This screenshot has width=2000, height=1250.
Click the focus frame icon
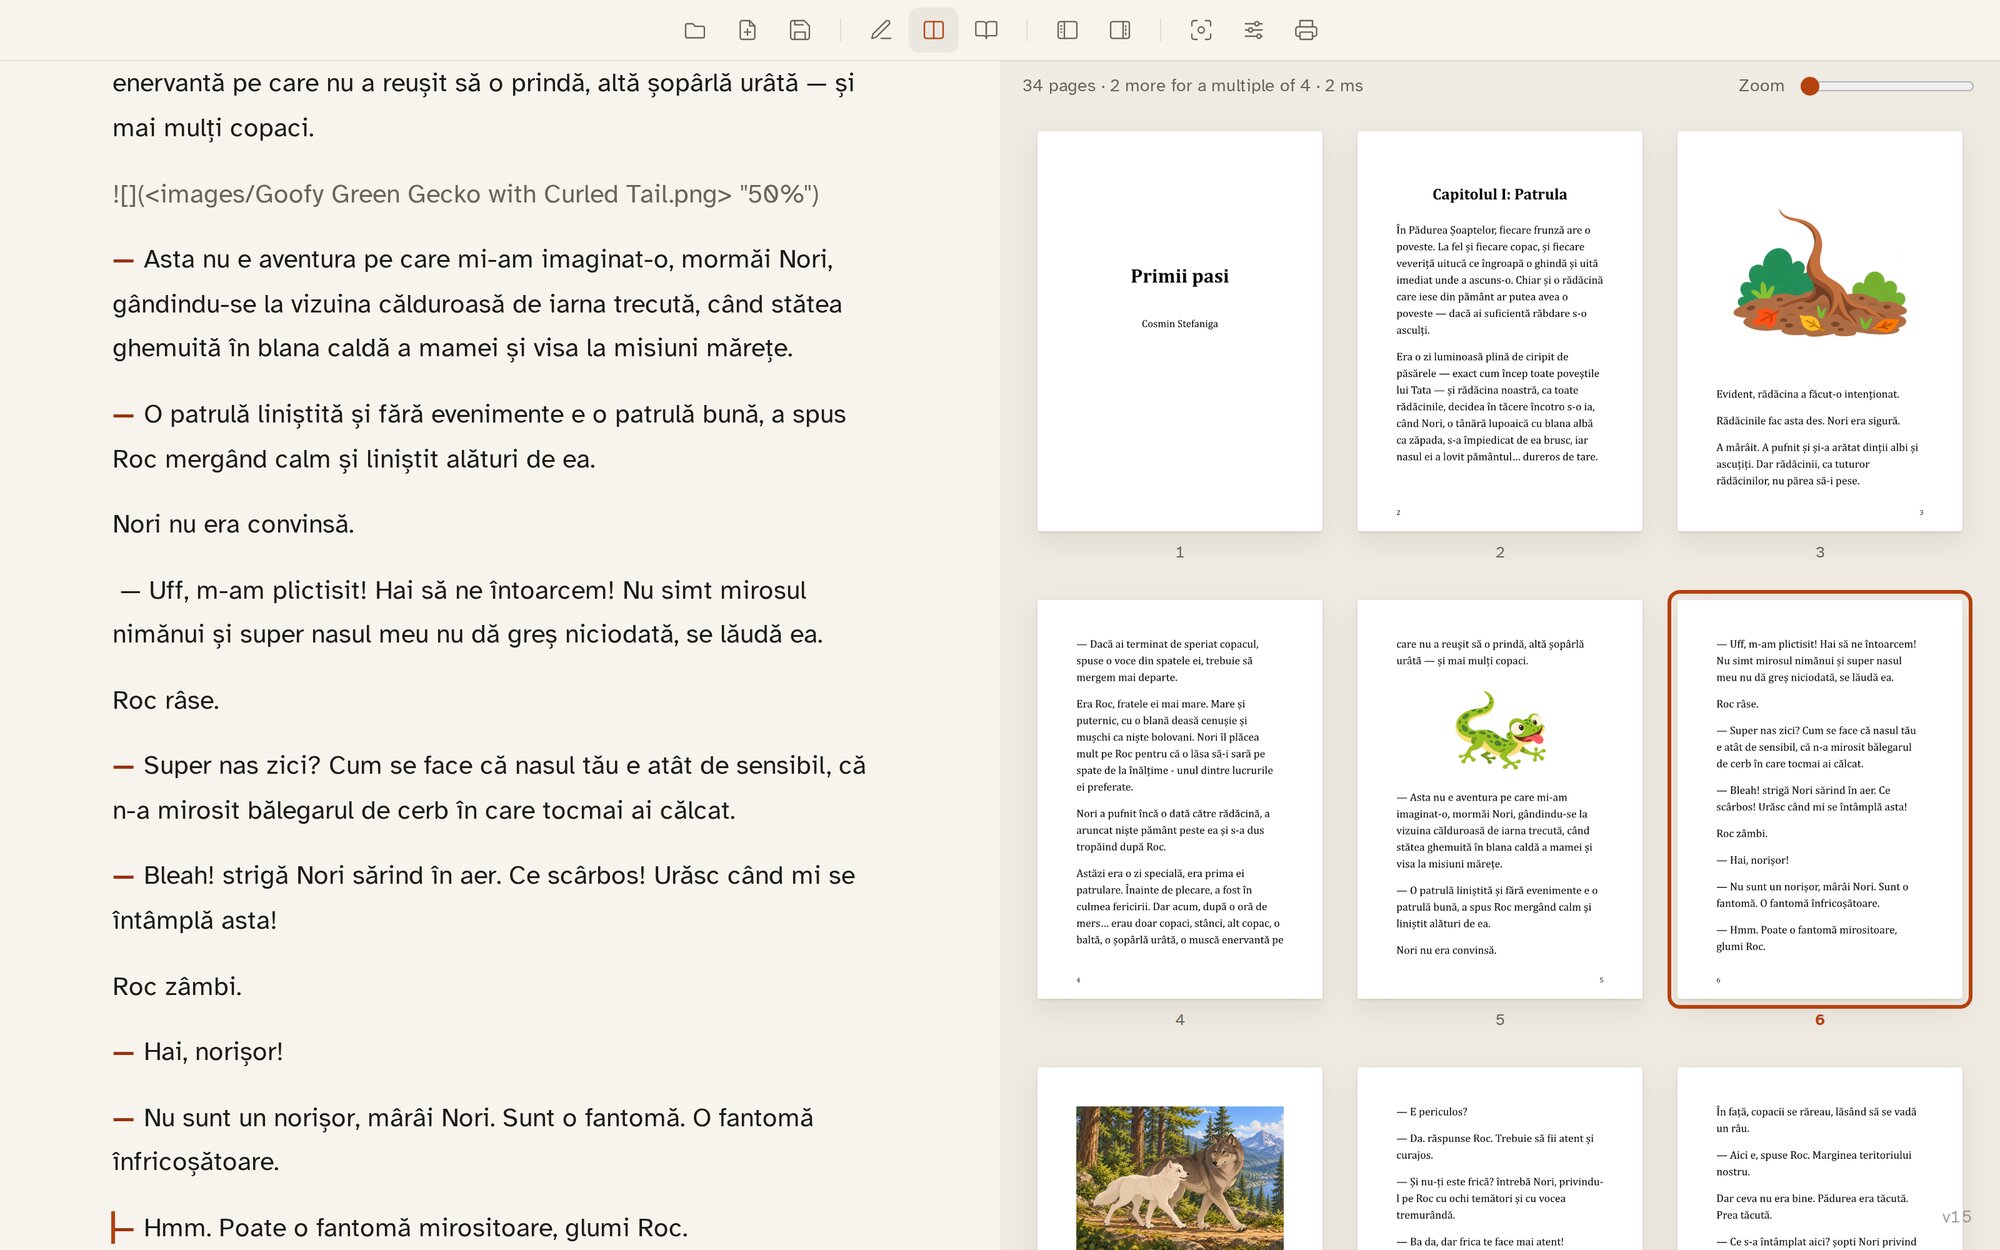click(1201, 30)
